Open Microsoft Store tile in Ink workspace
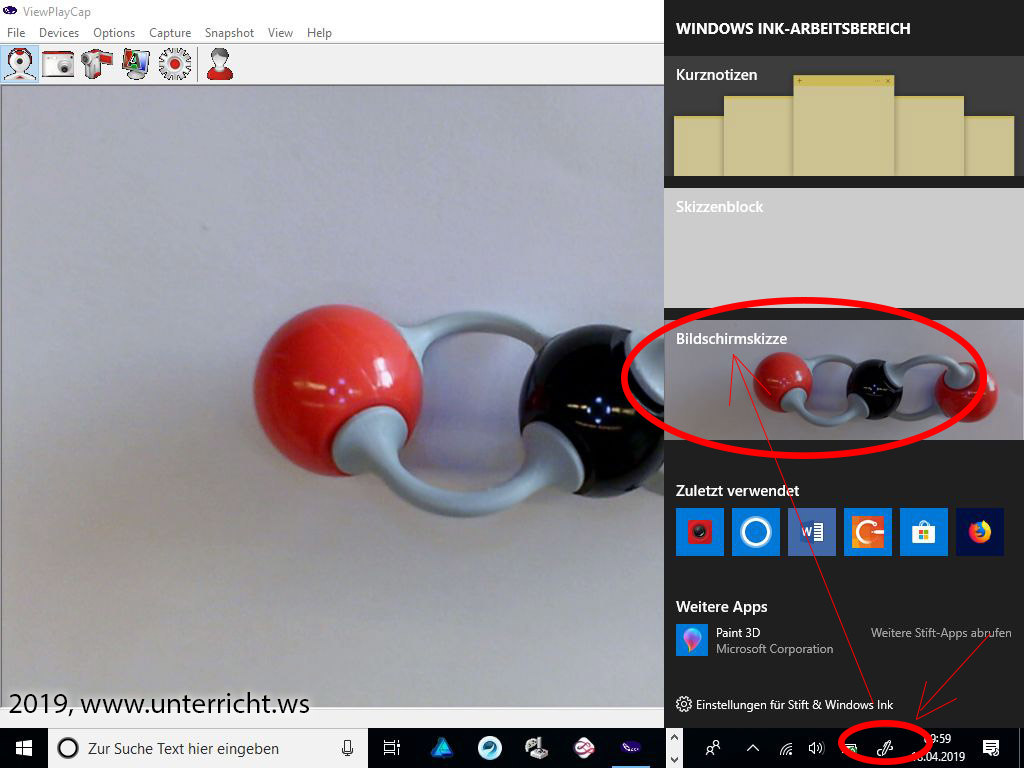1024x768 pixels. (x=923, y=532)
